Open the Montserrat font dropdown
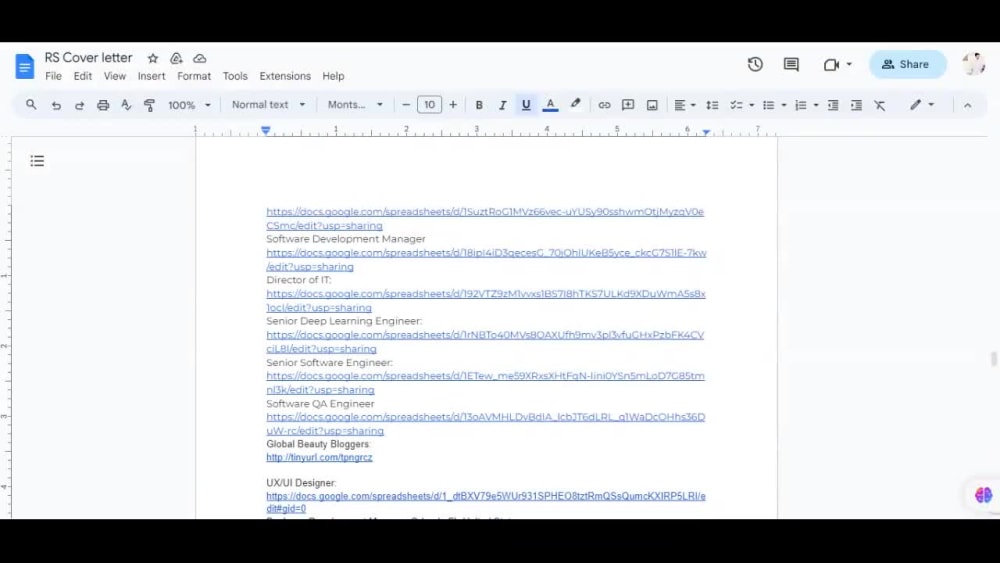 pyautogui.click(x=355, y=105)
